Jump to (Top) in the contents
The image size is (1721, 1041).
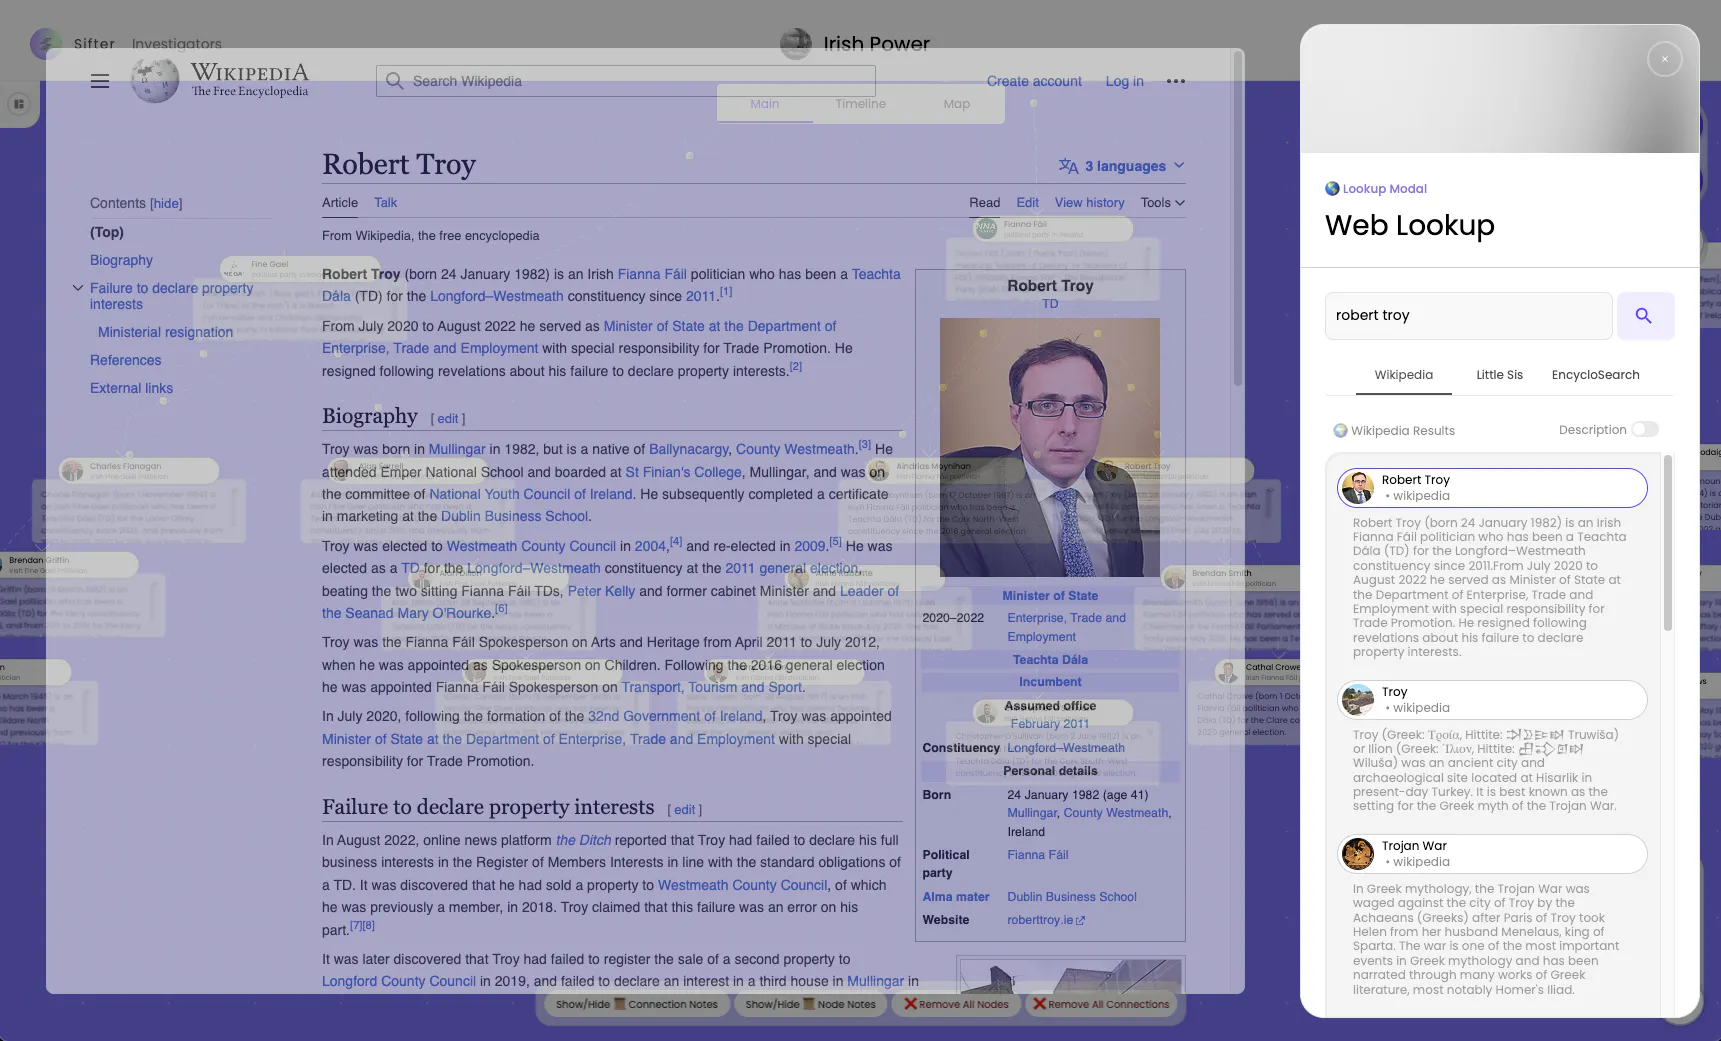tap(107, 232)
